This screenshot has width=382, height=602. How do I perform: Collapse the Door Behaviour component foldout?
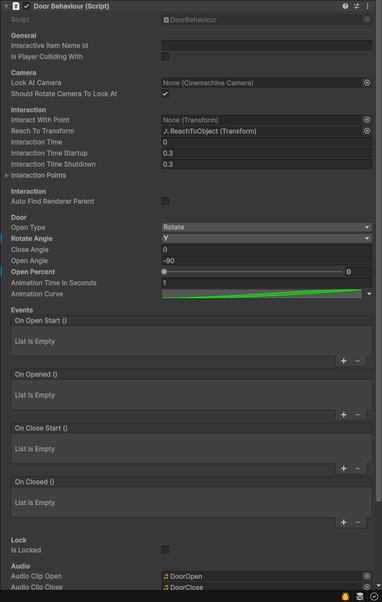coord(6,6)
